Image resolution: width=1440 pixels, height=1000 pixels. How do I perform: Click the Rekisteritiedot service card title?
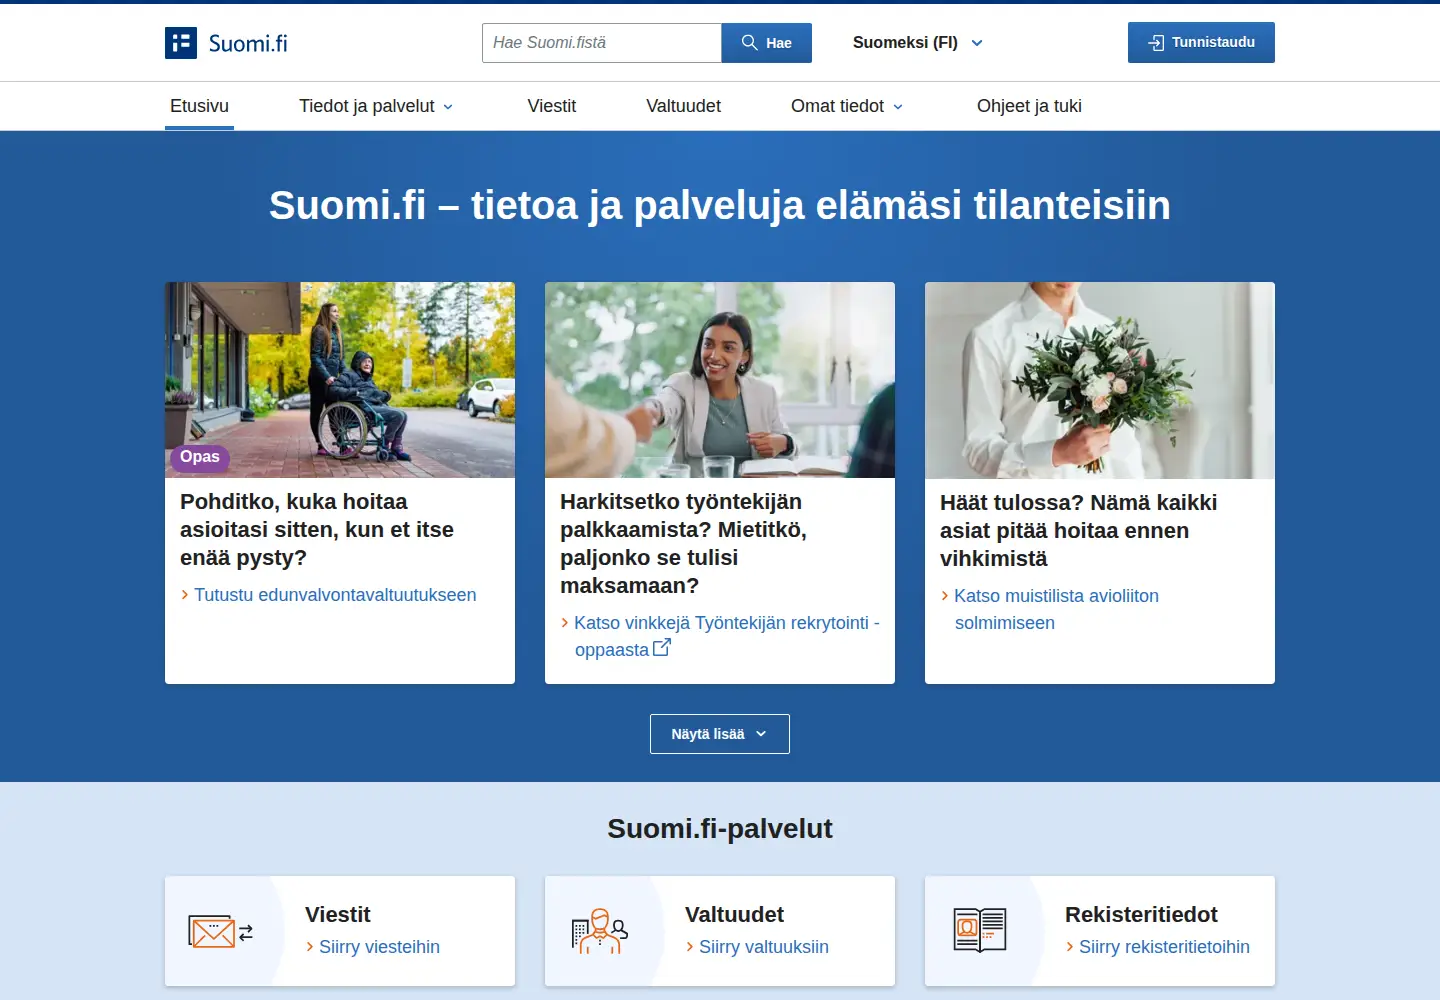1141,915
